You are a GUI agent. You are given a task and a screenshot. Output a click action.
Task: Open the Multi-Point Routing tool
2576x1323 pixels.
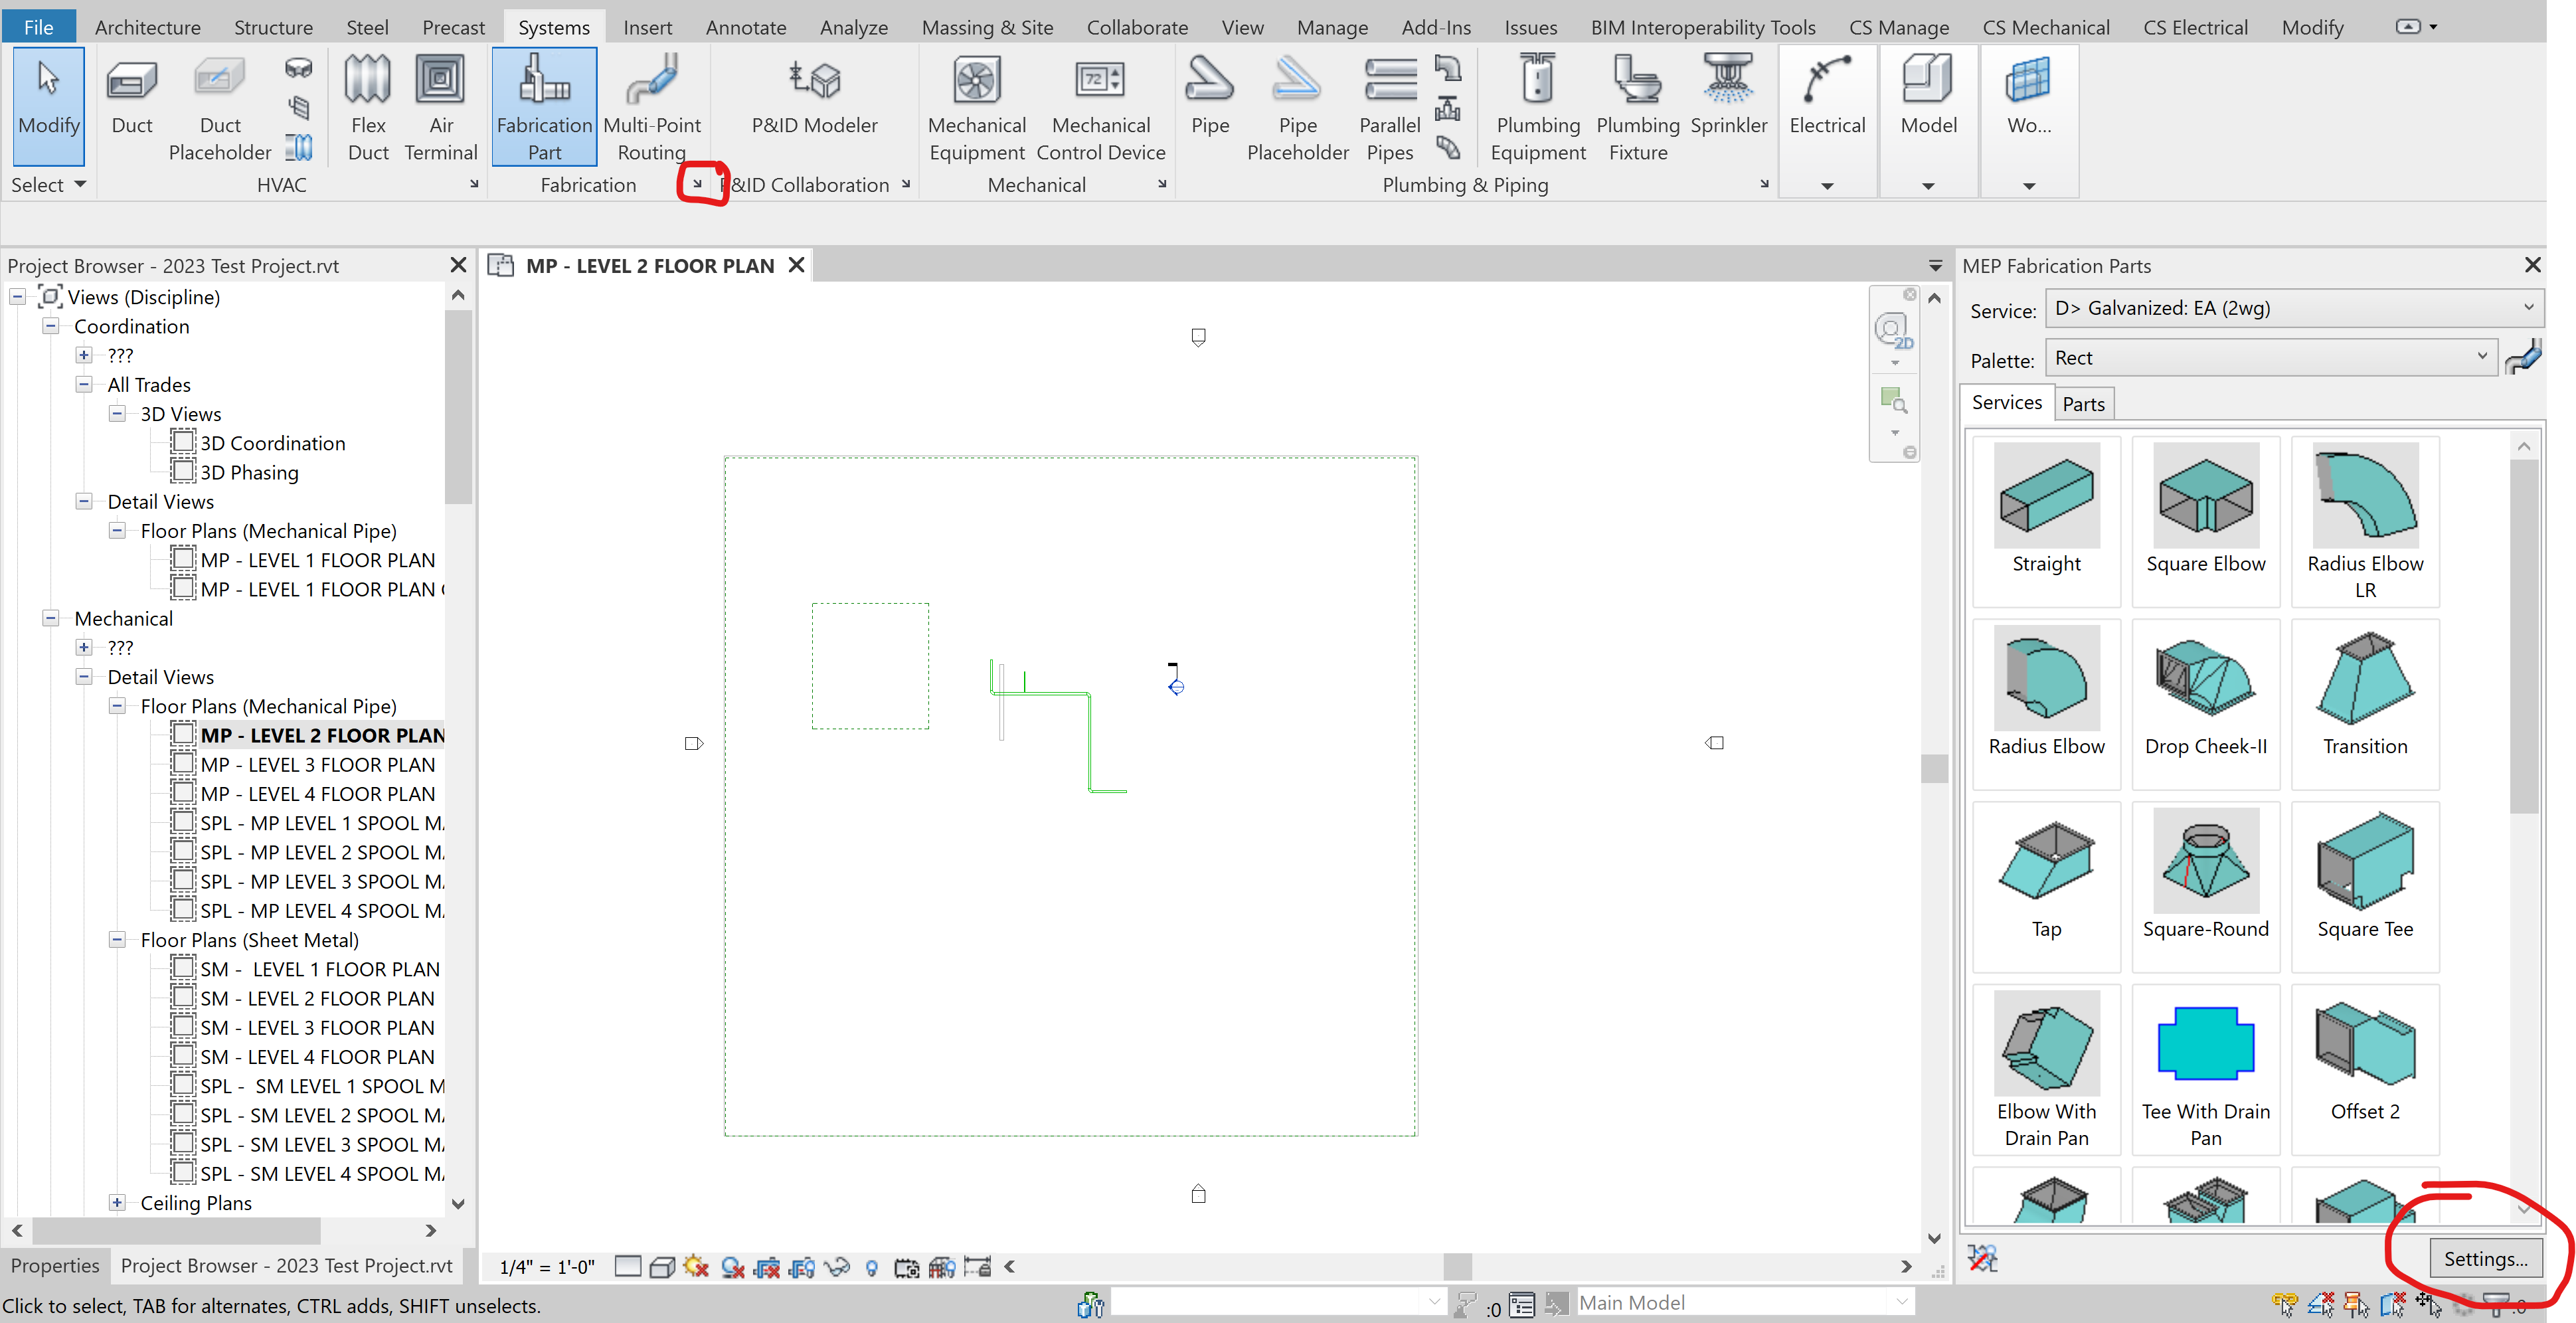tap(651, 105)
